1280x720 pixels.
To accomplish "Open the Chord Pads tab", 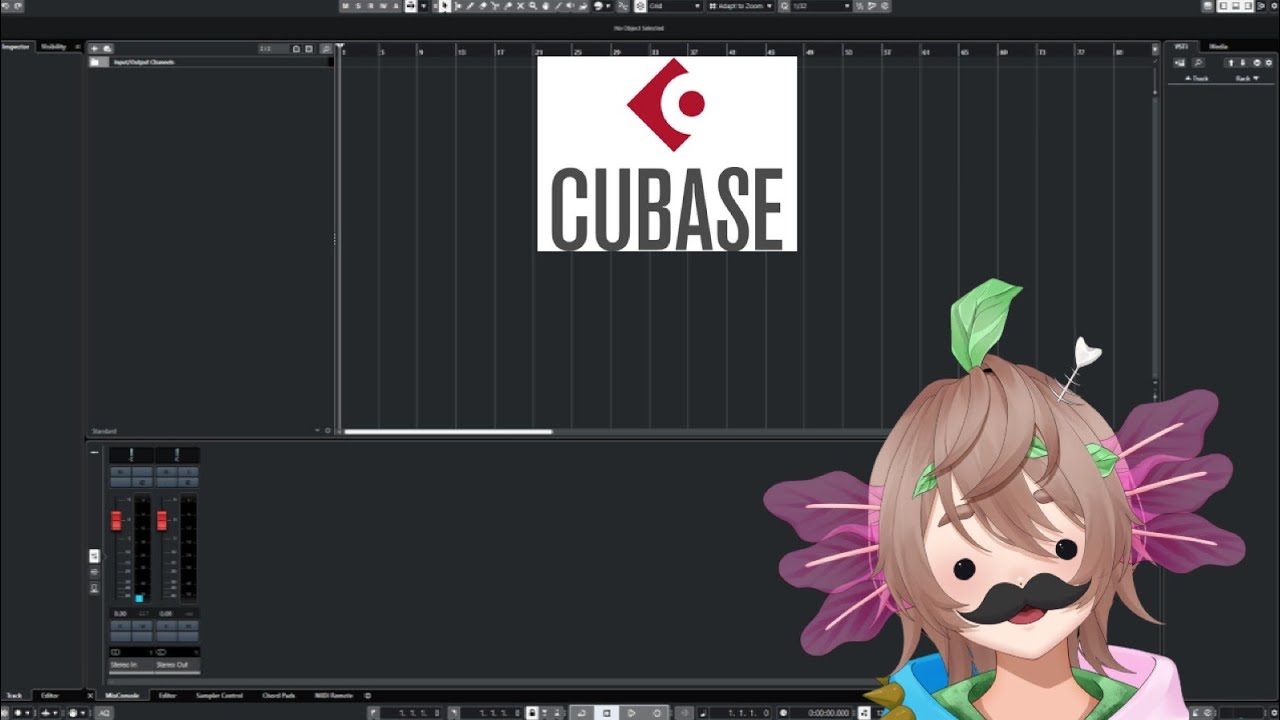I will pyautogui.click(x=278, y=695).
